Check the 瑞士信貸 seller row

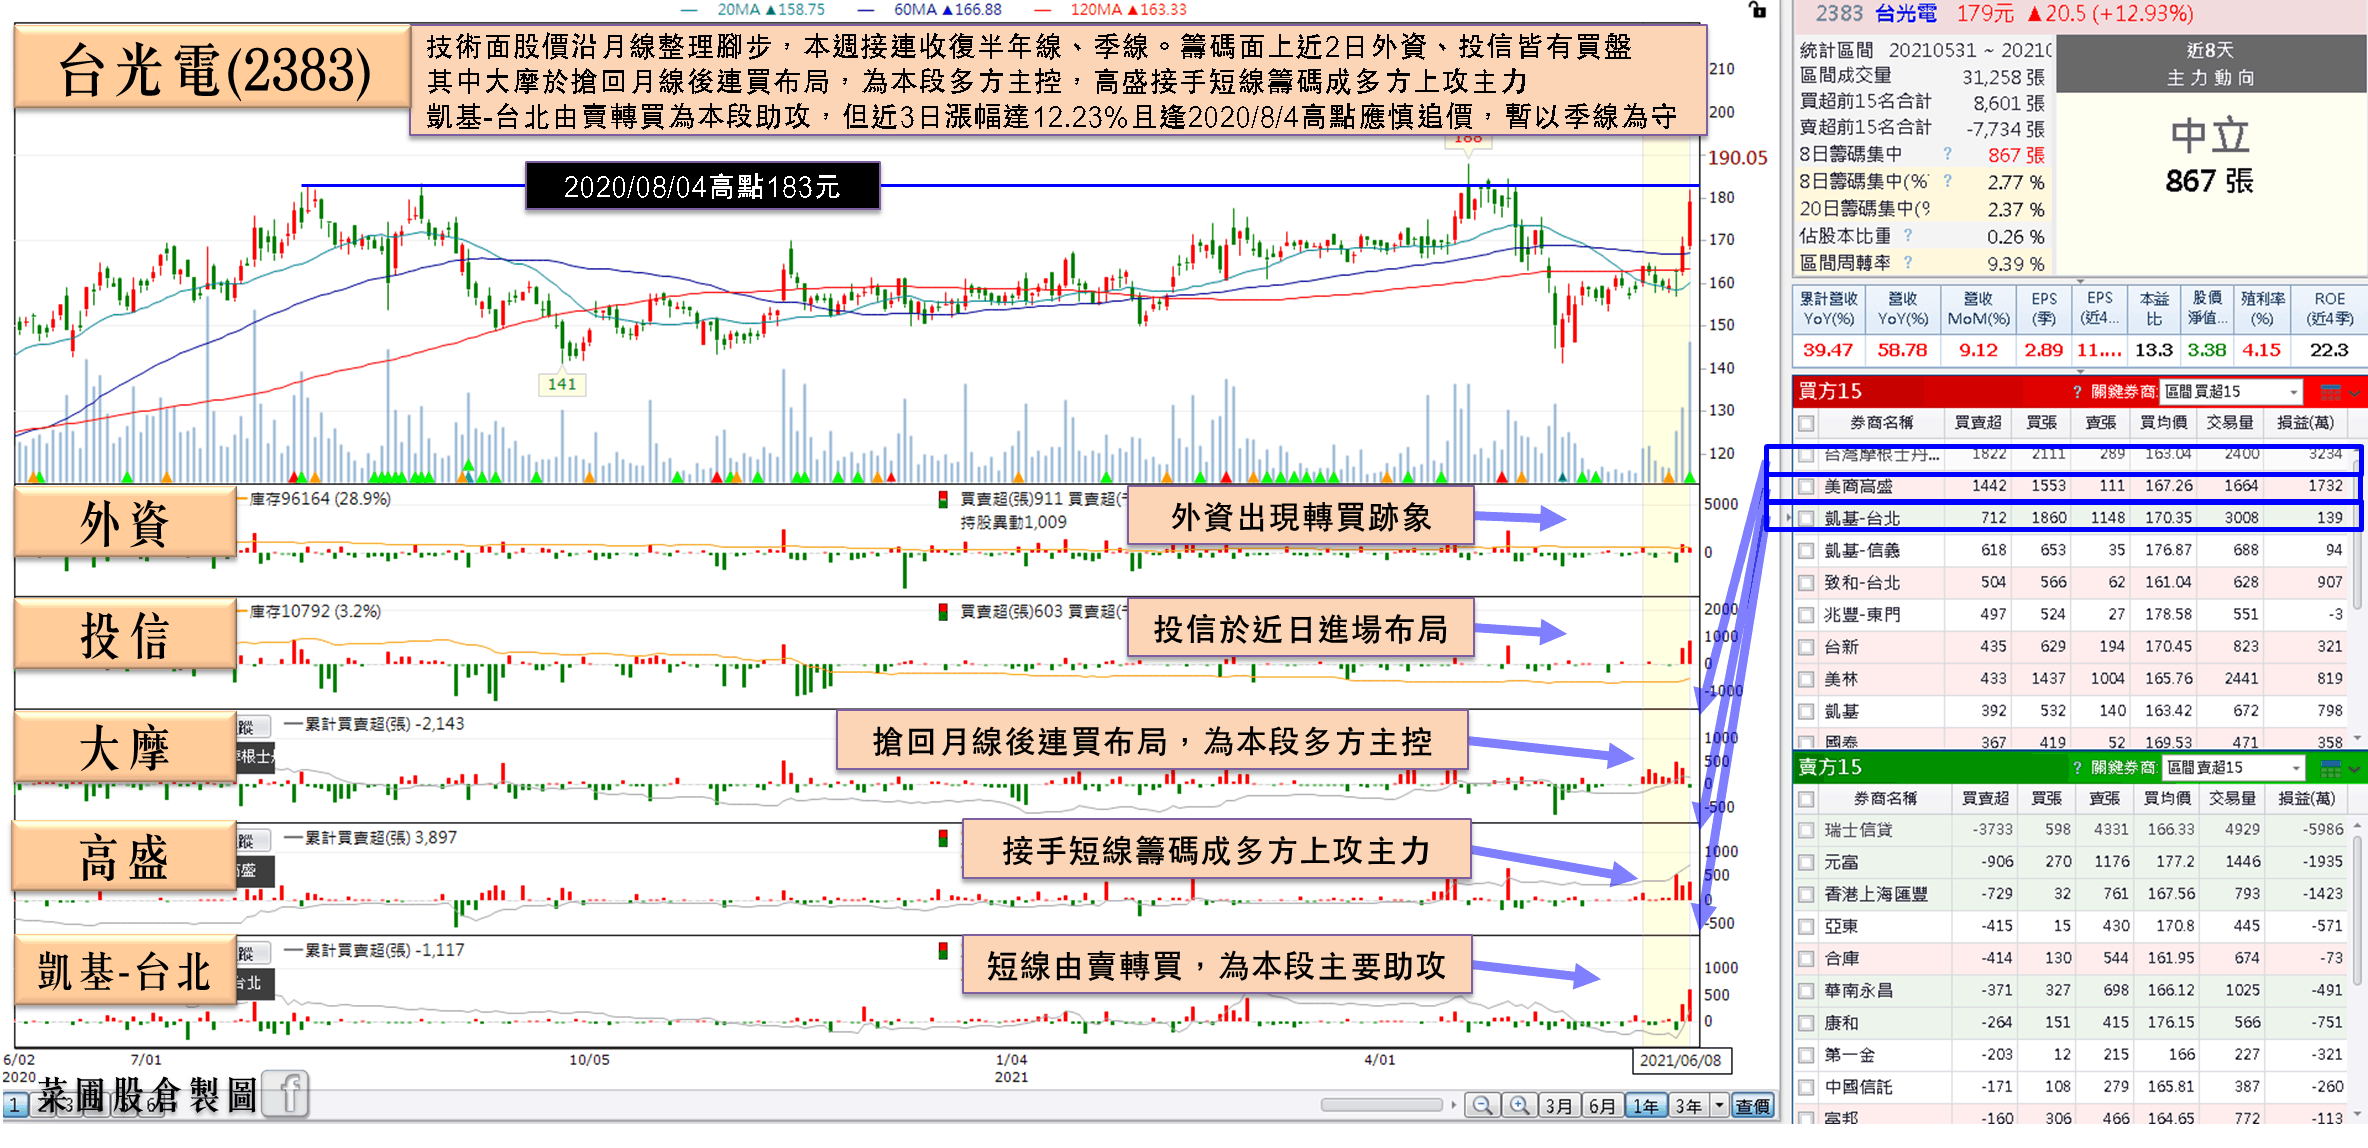pyautogui.click(x=1806, y=830)
